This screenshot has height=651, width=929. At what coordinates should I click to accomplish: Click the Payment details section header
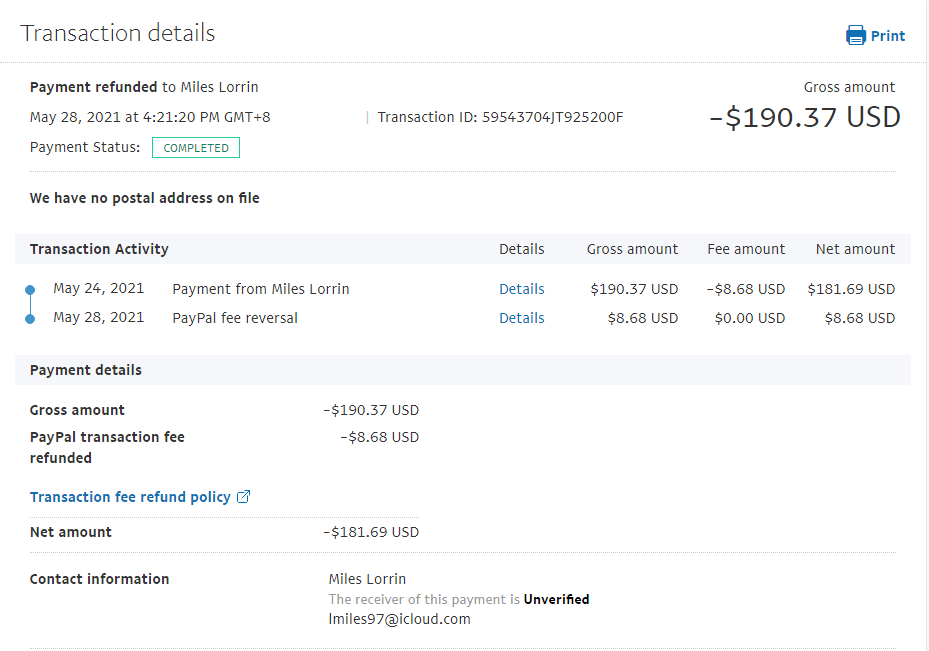tap(86, 370)
